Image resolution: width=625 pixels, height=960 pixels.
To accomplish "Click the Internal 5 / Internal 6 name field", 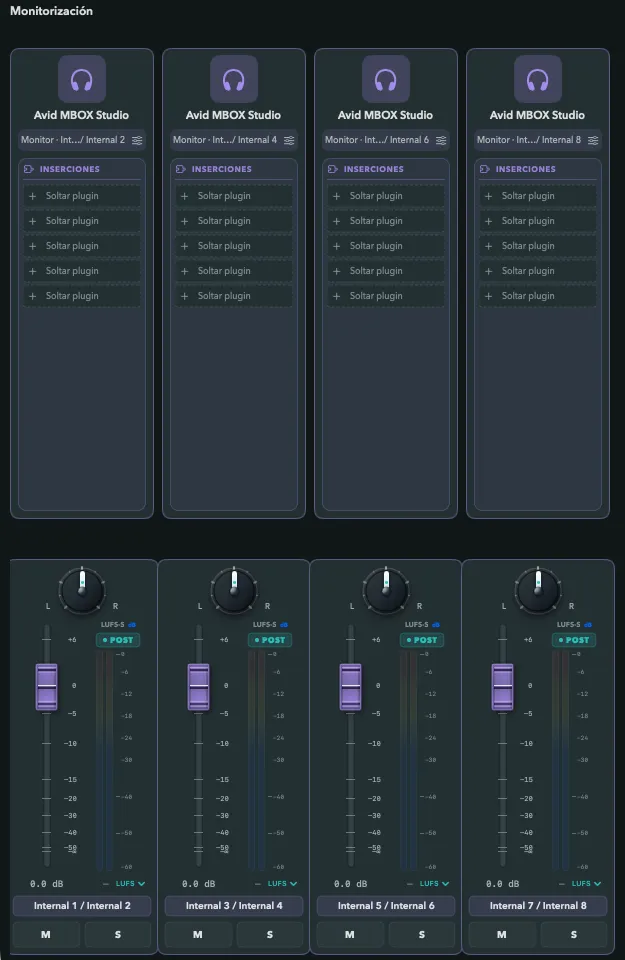I will click(386, 906).
